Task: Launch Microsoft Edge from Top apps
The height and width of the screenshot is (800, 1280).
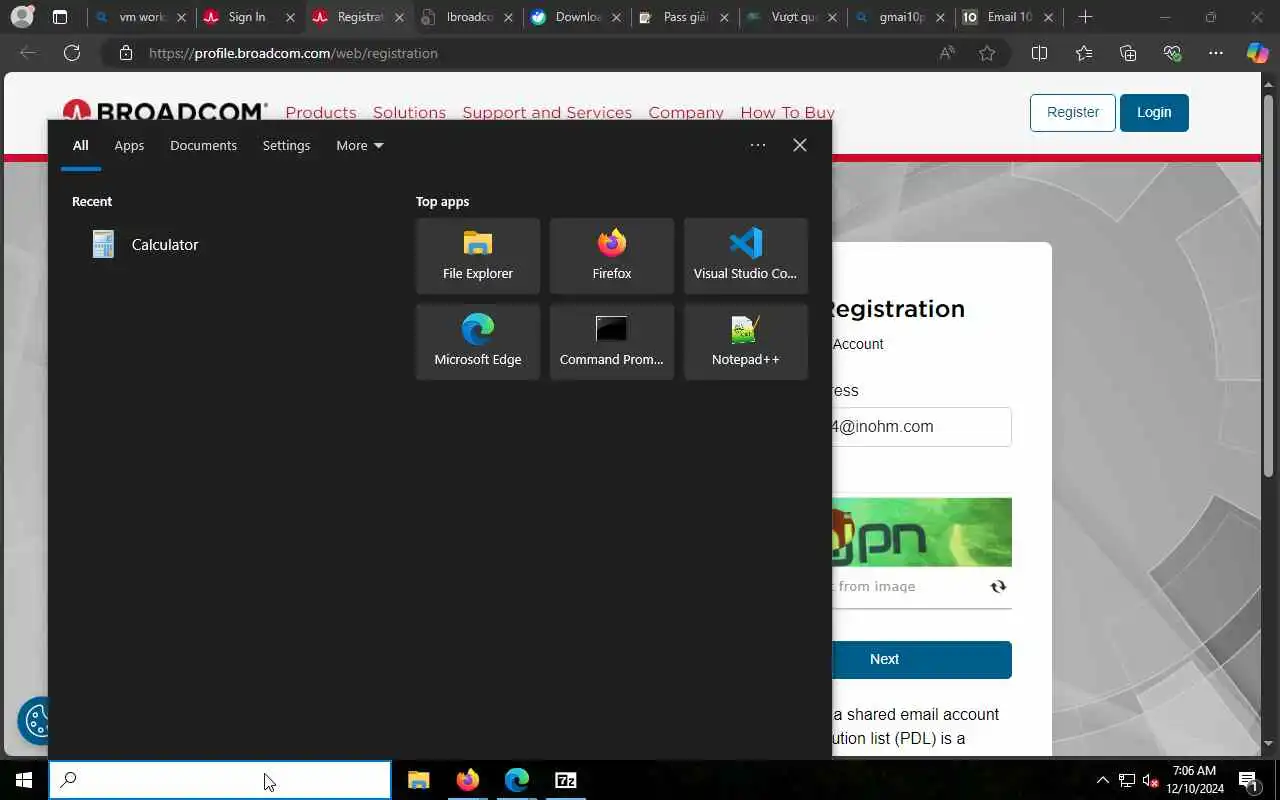Action: (x=478, y=342)
